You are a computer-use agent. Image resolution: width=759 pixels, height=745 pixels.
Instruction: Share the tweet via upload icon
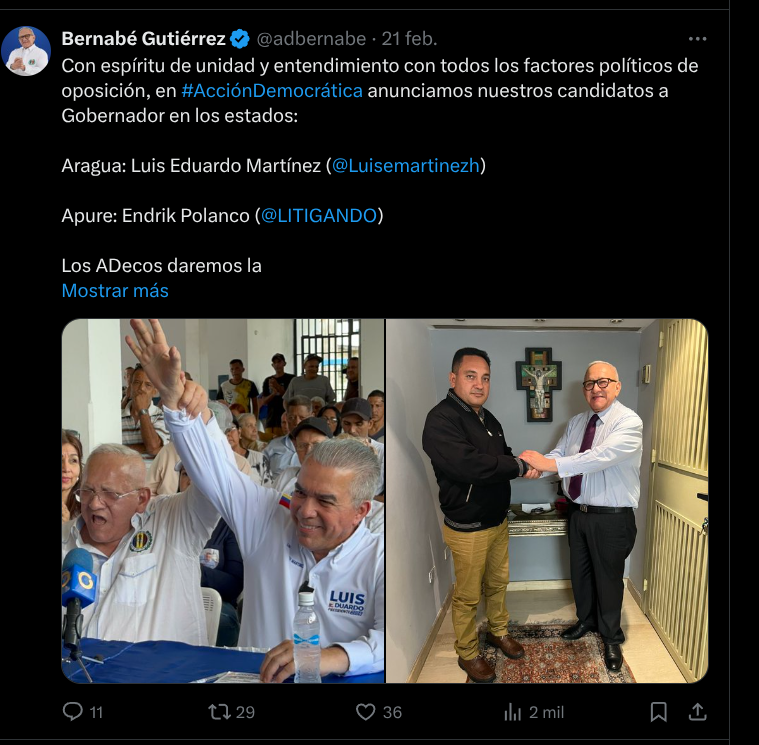point(698,712)
